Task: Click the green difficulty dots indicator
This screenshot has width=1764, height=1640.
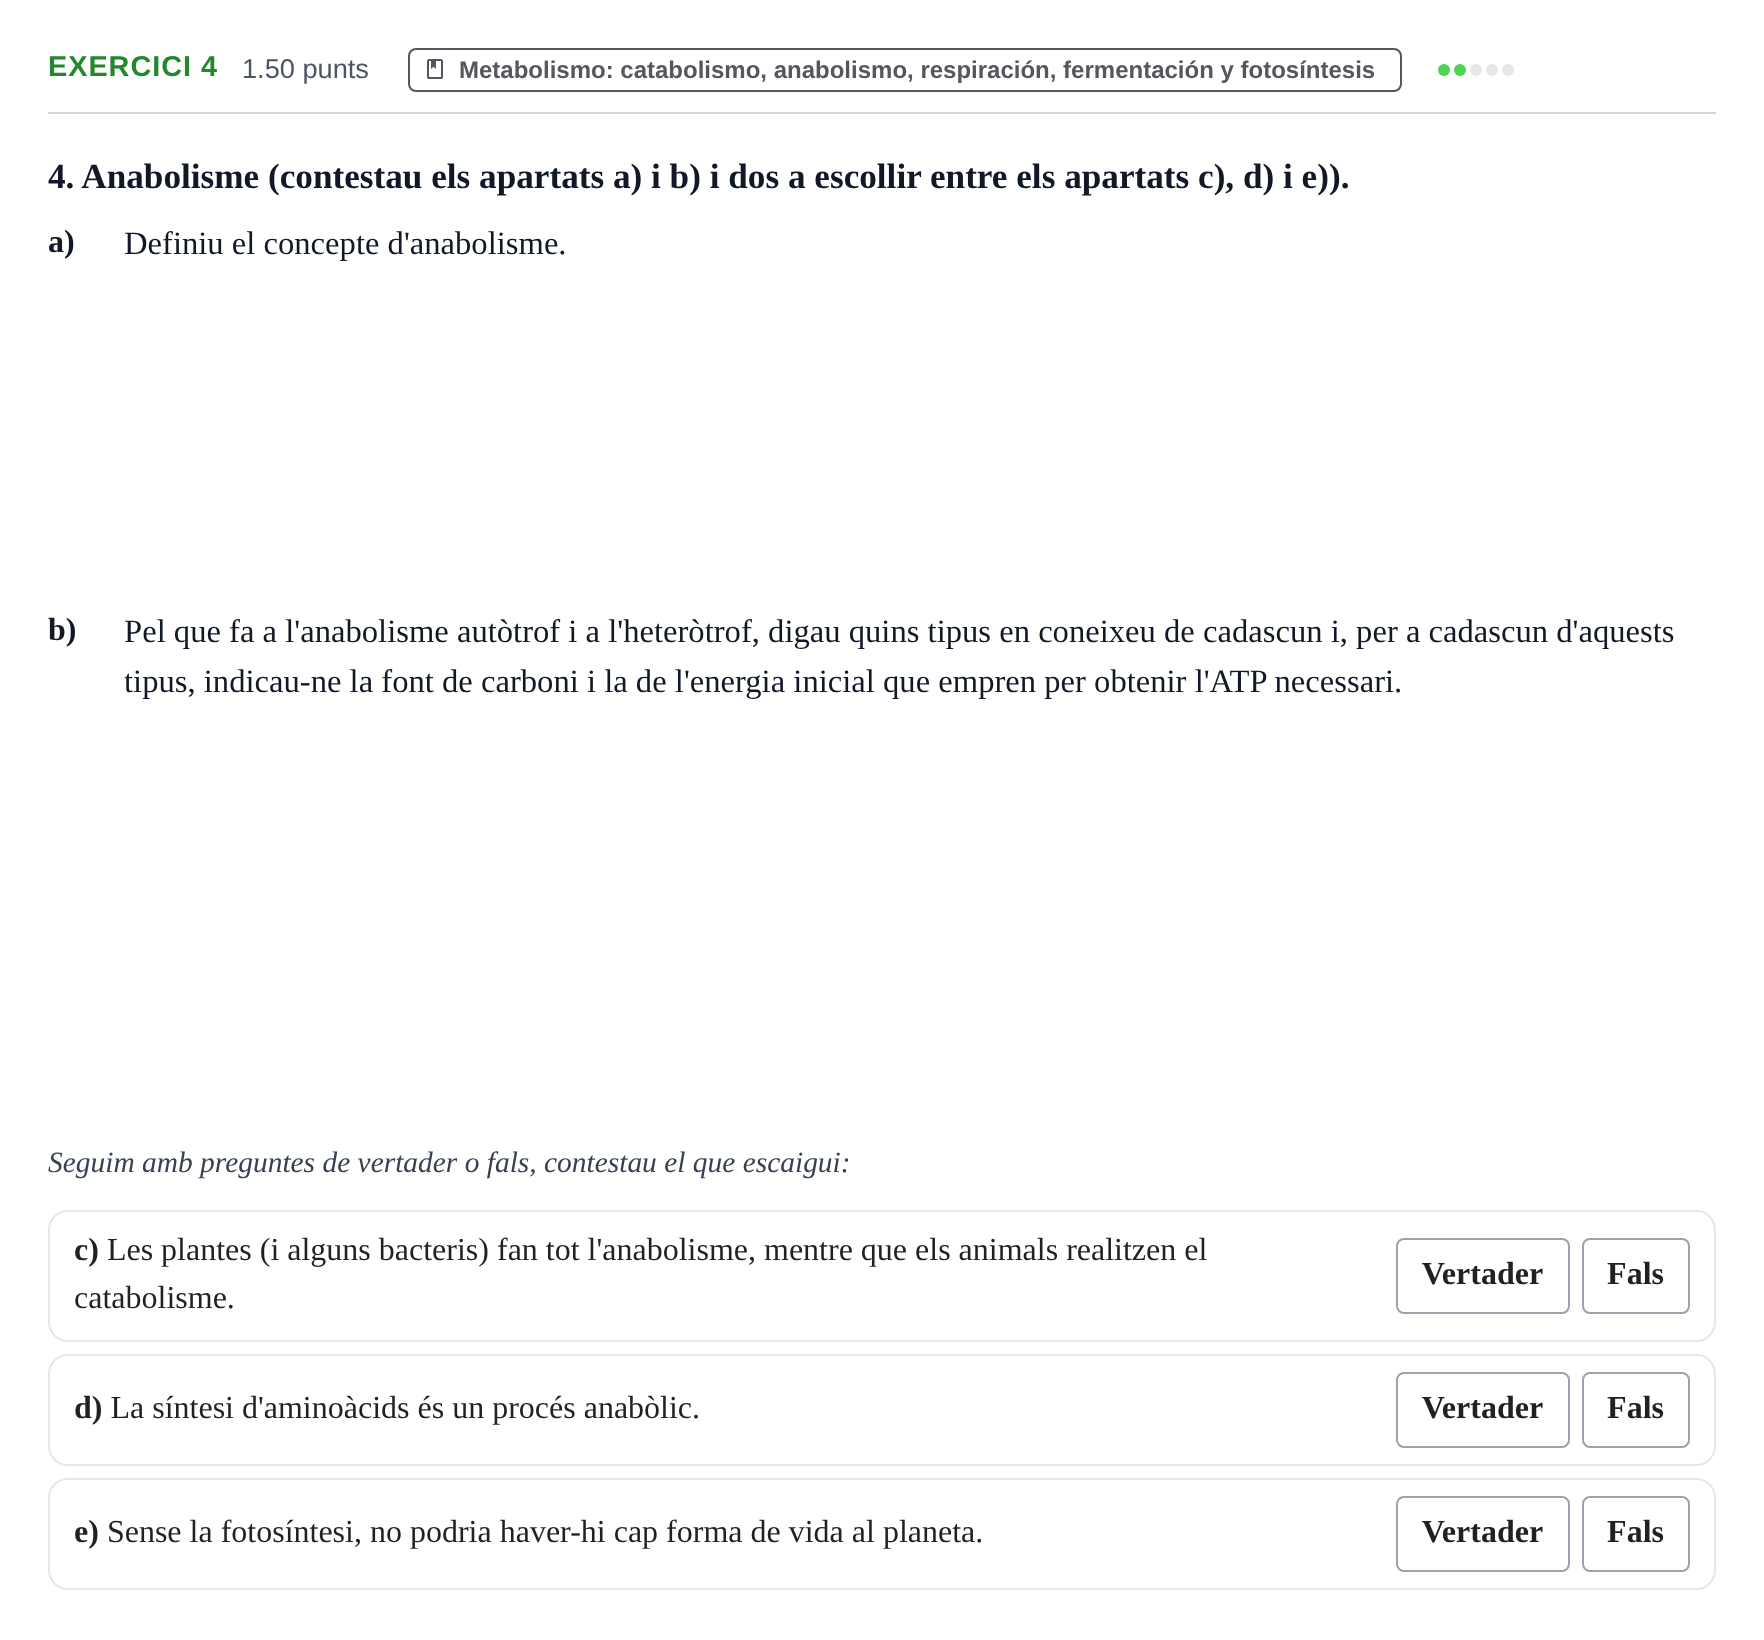Action: click(x=1475, y=70)
